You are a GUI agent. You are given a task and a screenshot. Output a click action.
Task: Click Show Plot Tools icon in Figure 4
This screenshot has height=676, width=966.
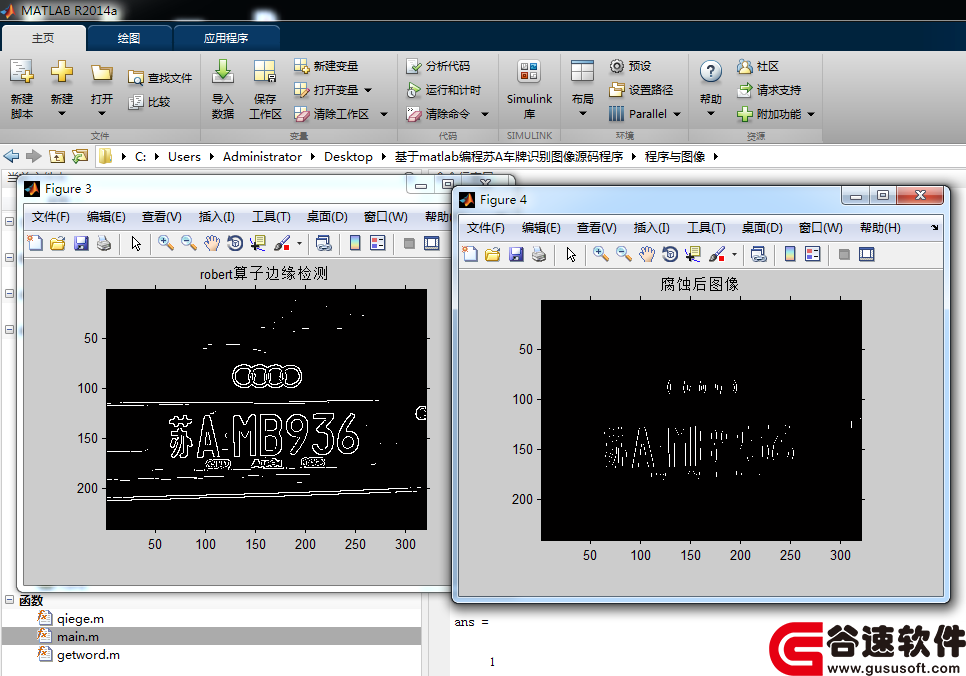click(x=867, y=255)
